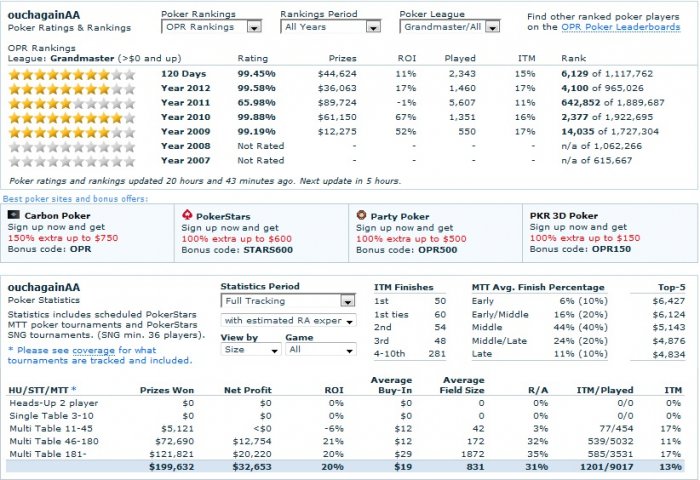Click the Average Field Size column header
This screenshot has height=480, width=700.
(x=462, y=385)
